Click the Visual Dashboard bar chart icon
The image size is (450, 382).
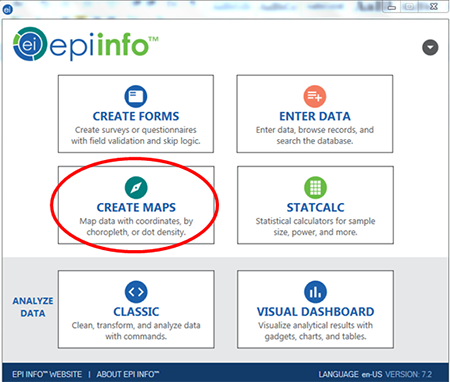[315, 292]
